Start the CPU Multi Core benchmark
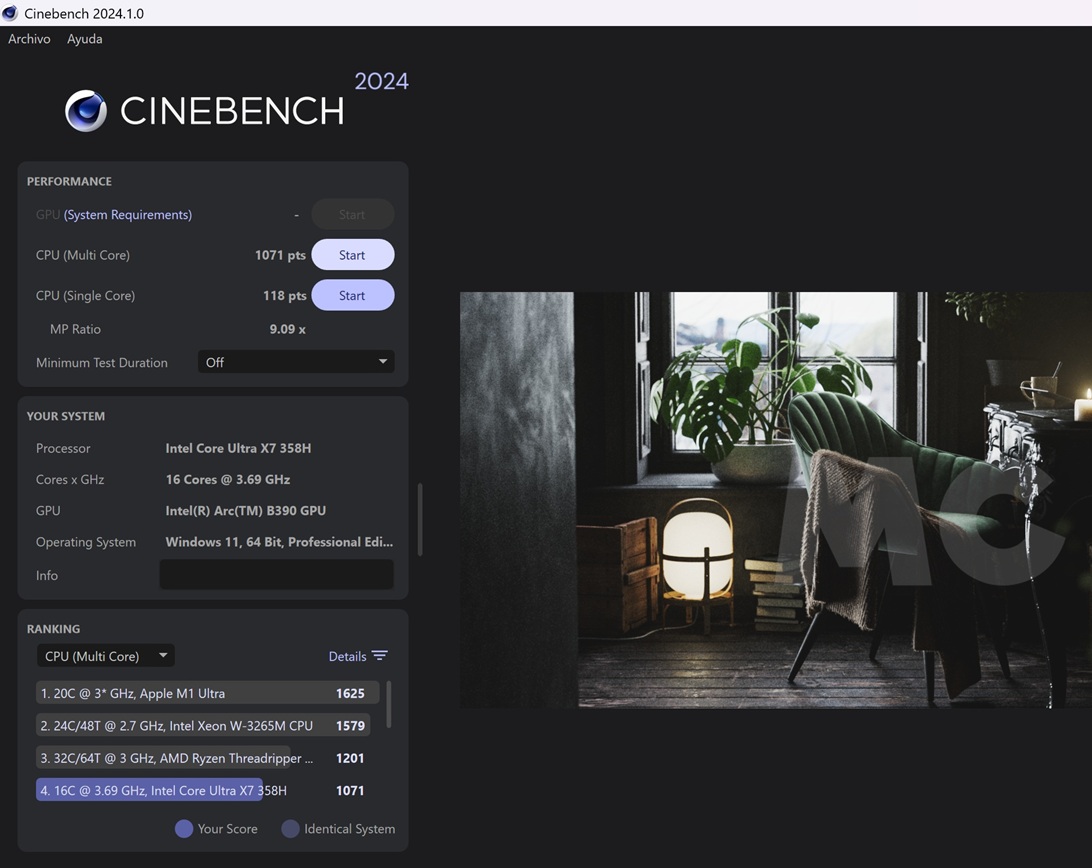1092x868 pixels. coord(352,255)
